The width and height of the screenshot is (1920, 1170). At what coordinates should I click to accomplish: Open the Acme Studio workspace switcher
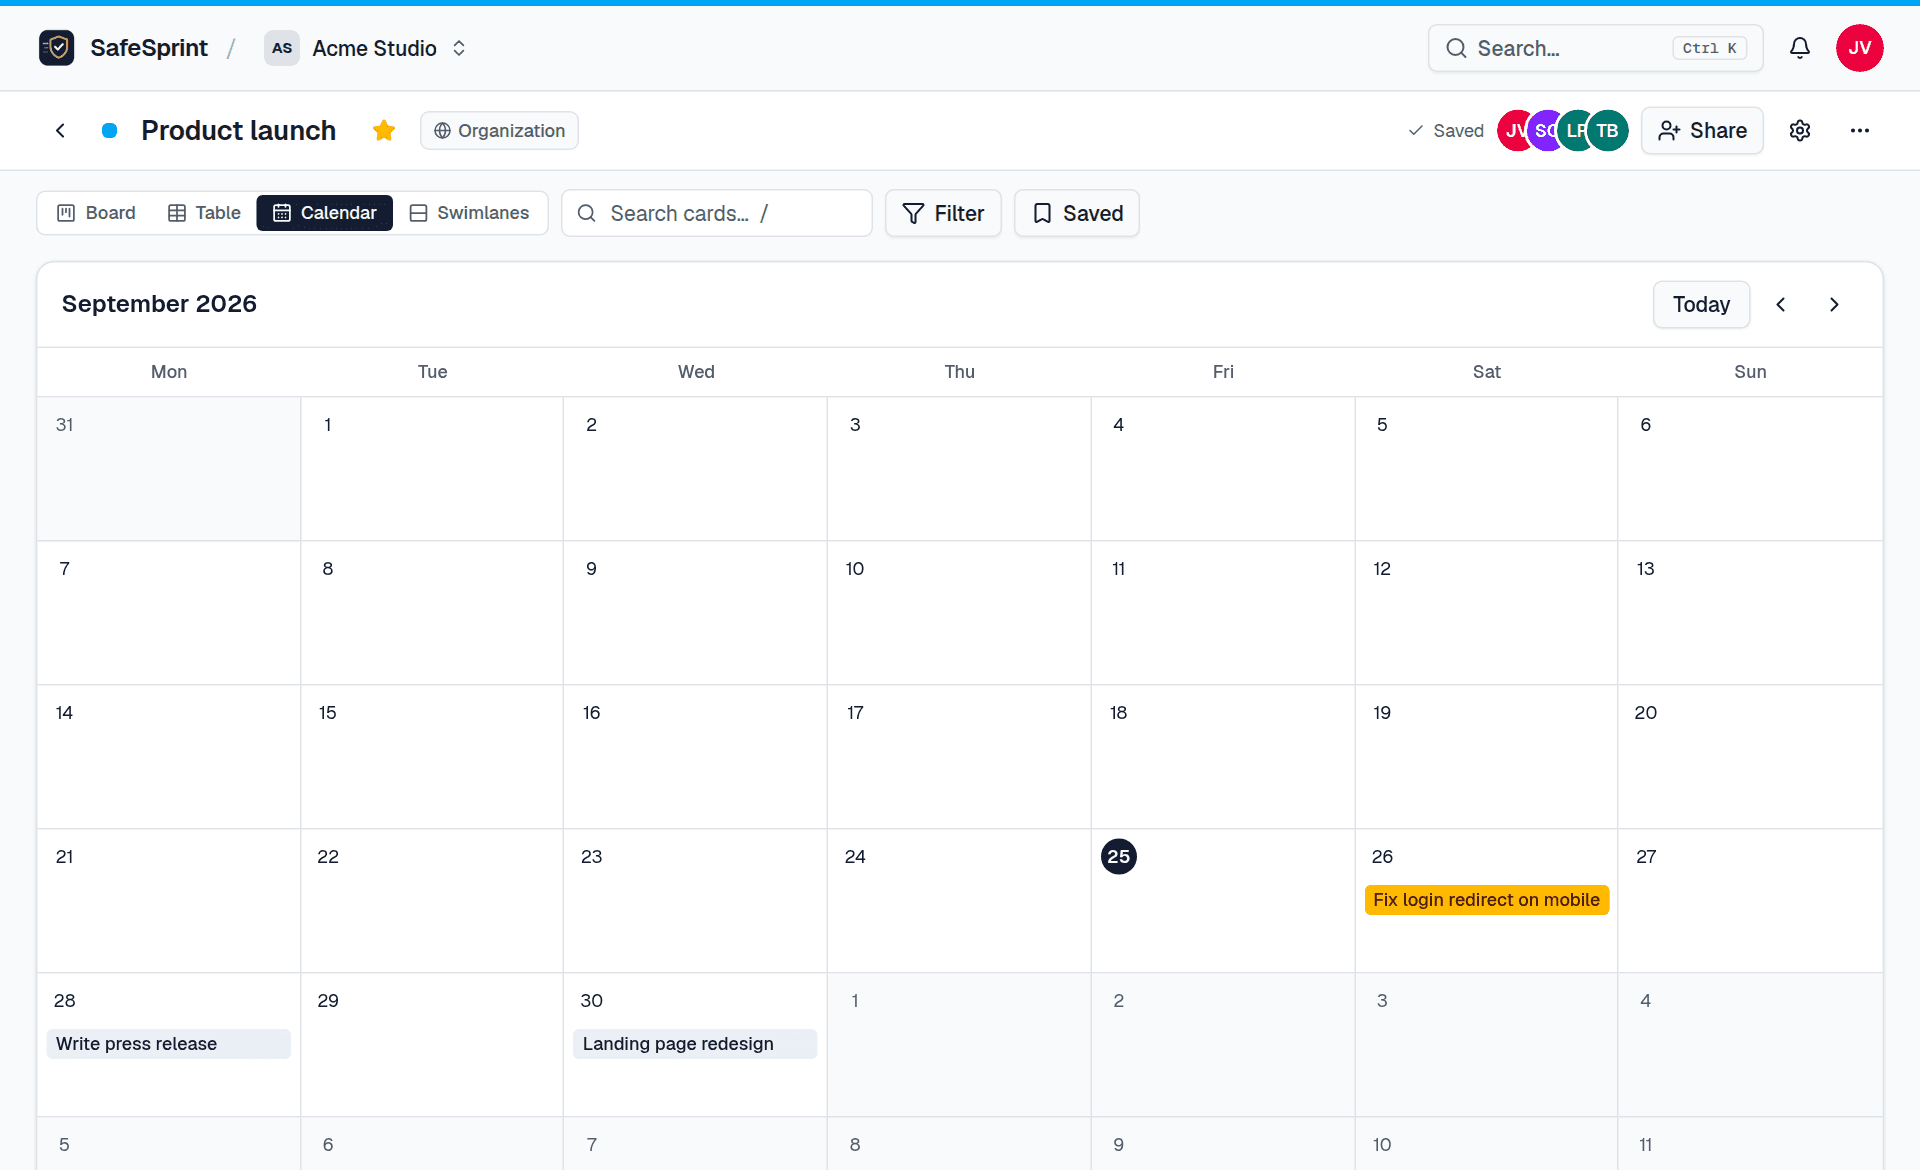(367, 48)
